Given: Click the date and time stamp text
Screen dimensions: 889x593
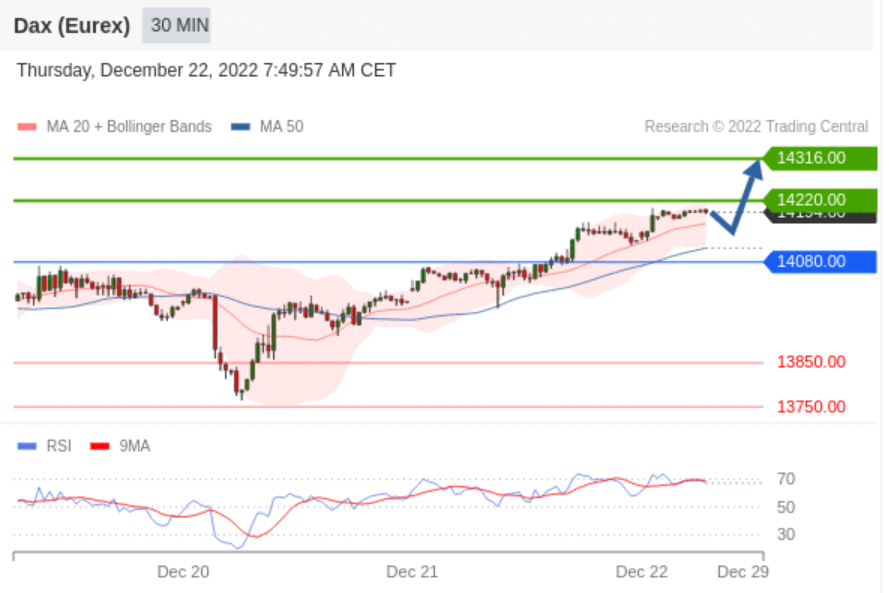Looking at the screenshot, I should [206, 70].
